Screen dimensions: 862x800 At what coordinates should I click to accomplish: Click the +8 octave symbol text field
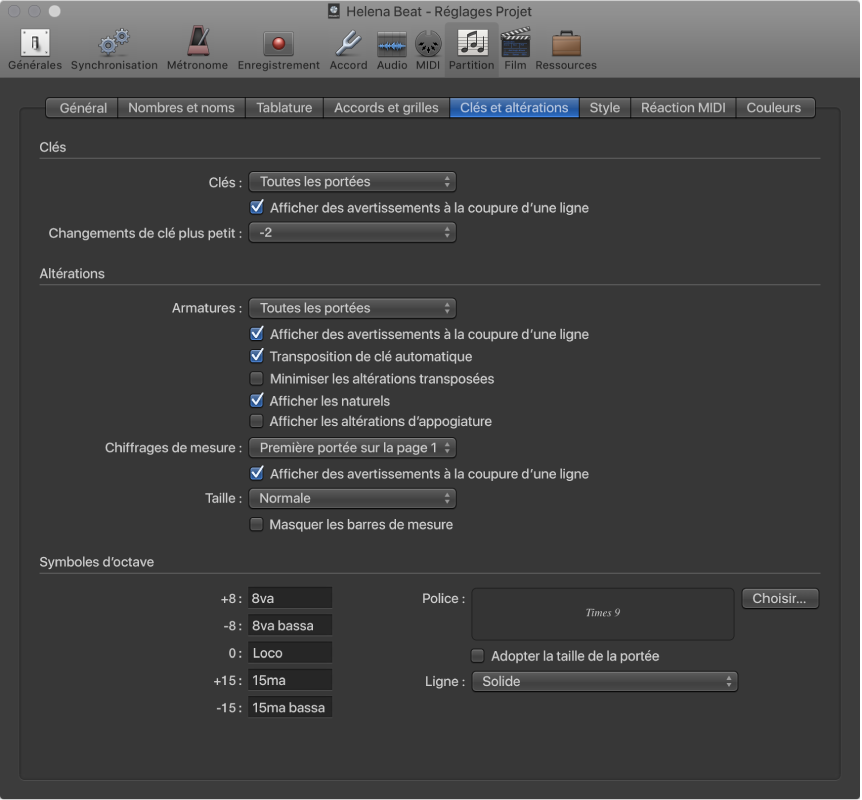tap(290, 599)
